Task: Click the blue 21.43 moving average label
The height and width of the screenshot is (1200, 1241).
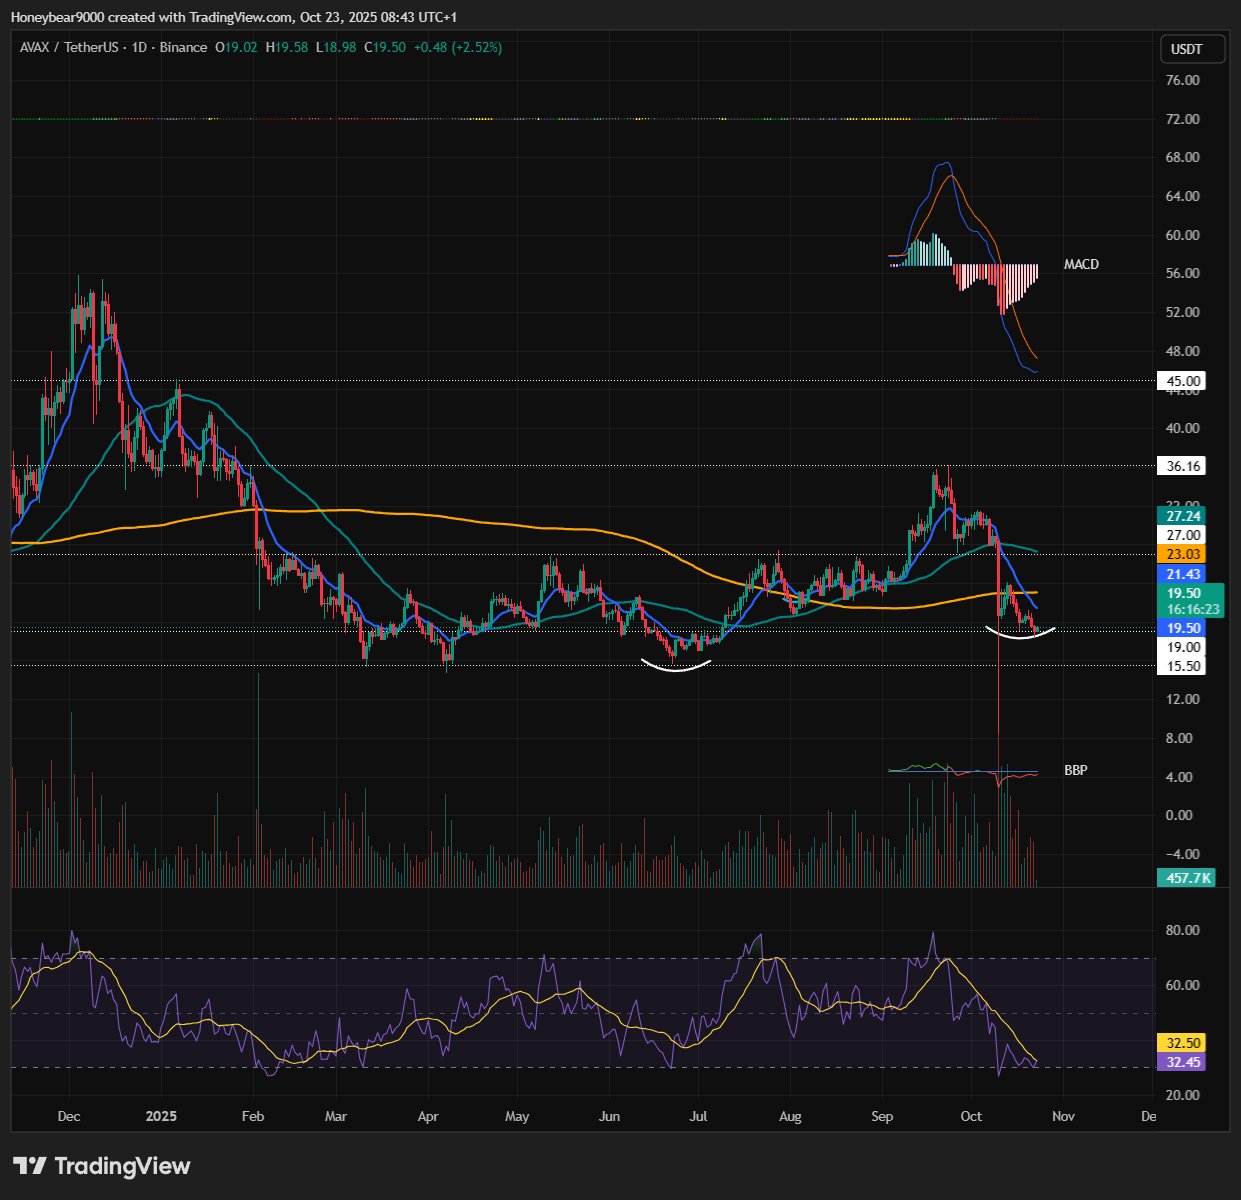Action: 1182,574
